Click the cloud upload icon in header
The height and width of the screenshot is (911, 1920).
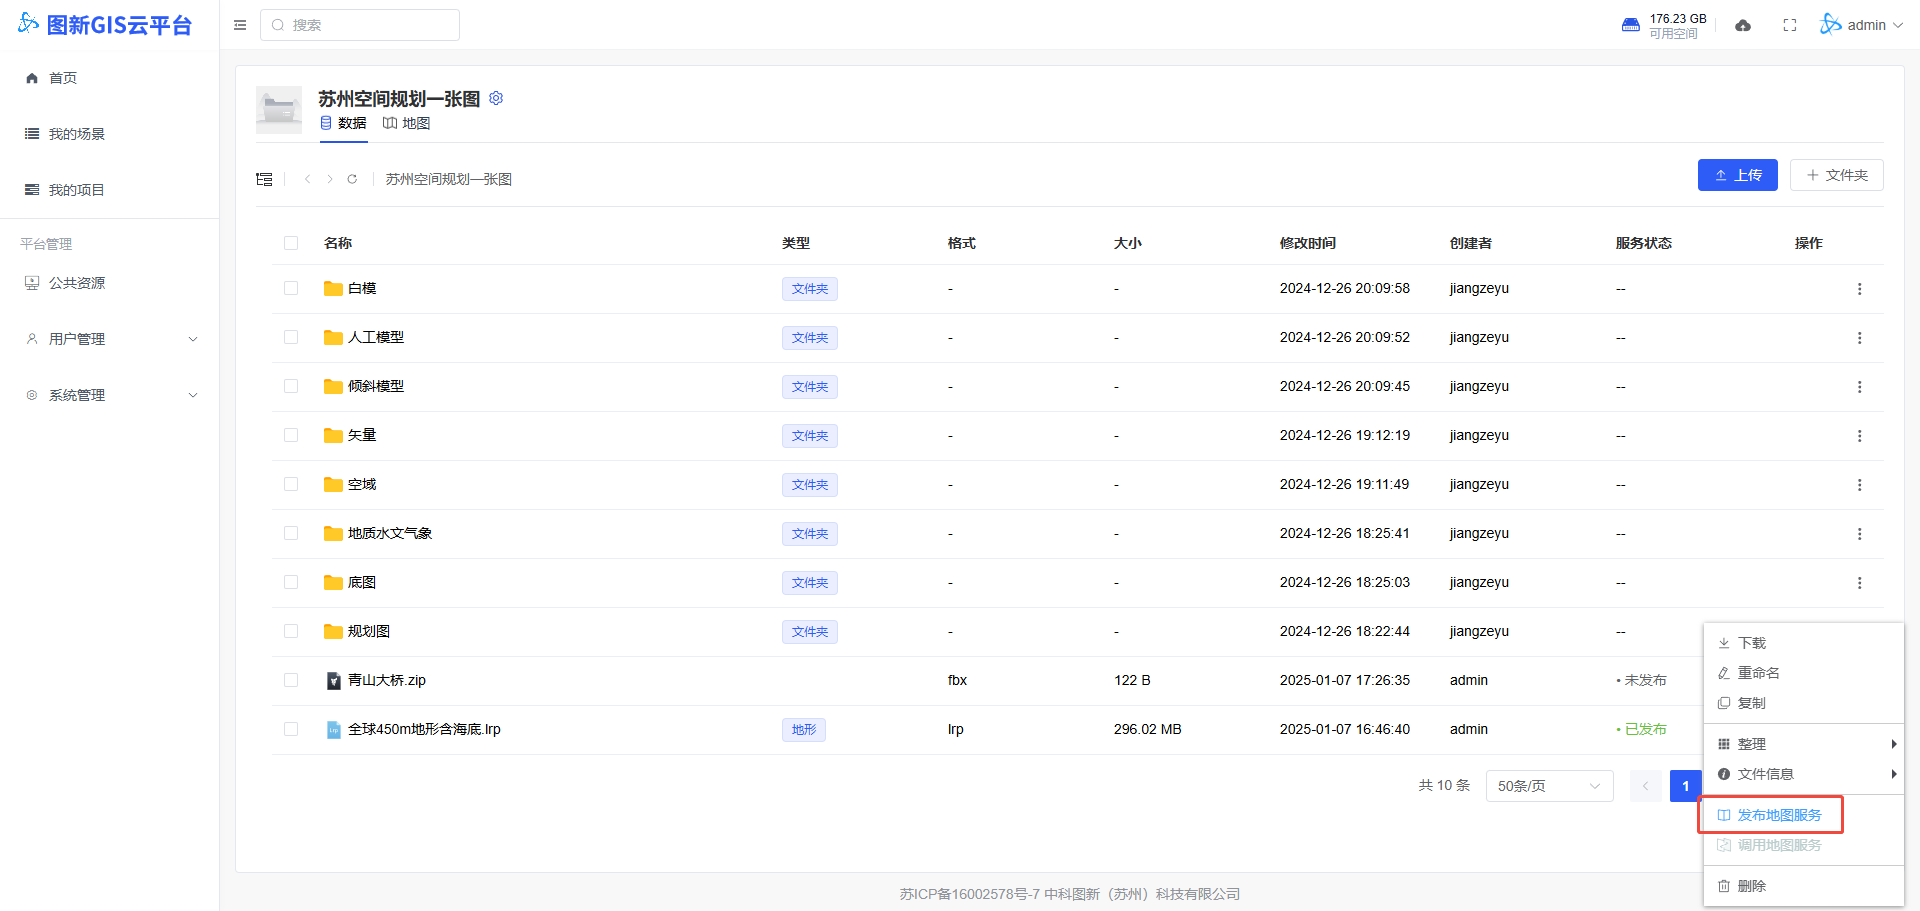click(x=1743, y=25)
